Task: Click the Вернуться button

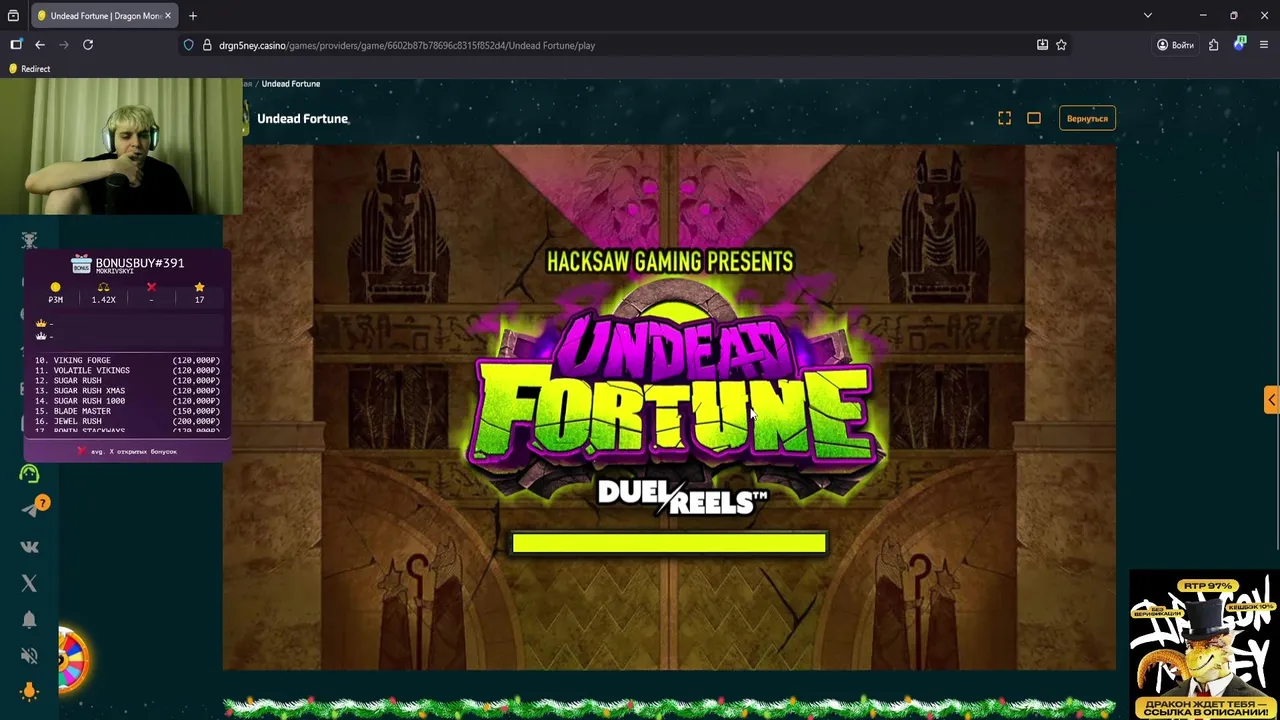Action: click(1087, 118)
